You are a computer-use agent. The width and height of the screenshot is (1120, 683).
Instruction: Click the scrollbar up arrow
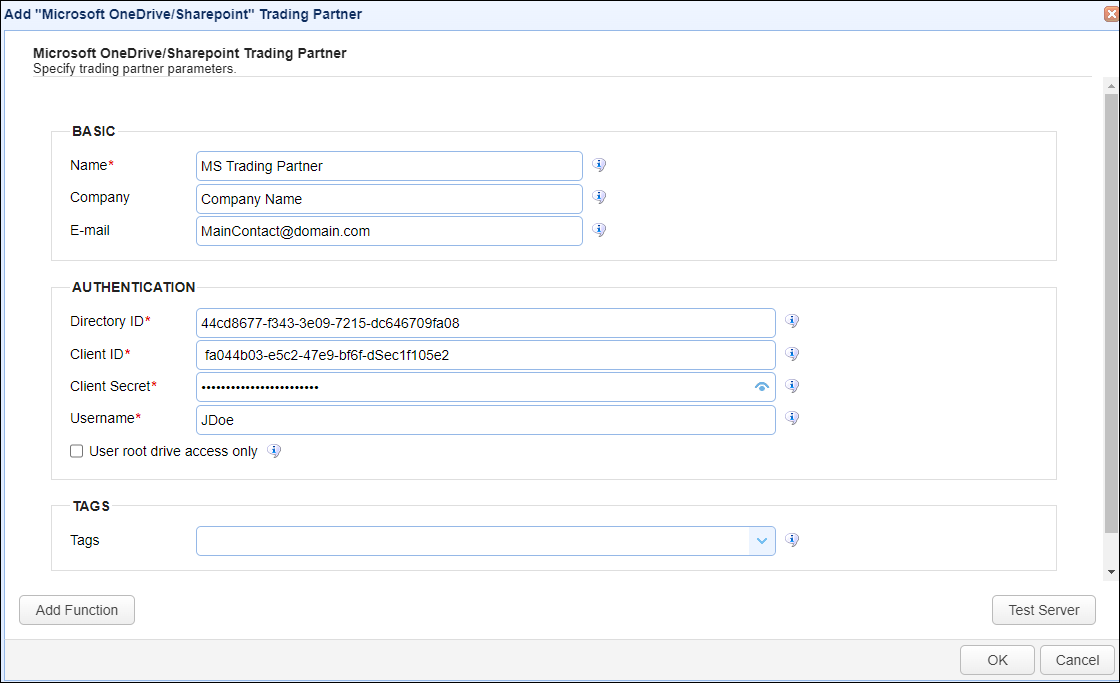(x=1111, y=86)
